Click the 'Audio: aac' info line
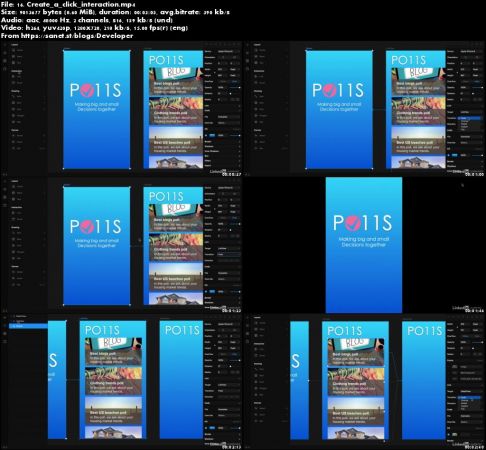The width and height of the screenshot is (486, 450). pos(87,20)
